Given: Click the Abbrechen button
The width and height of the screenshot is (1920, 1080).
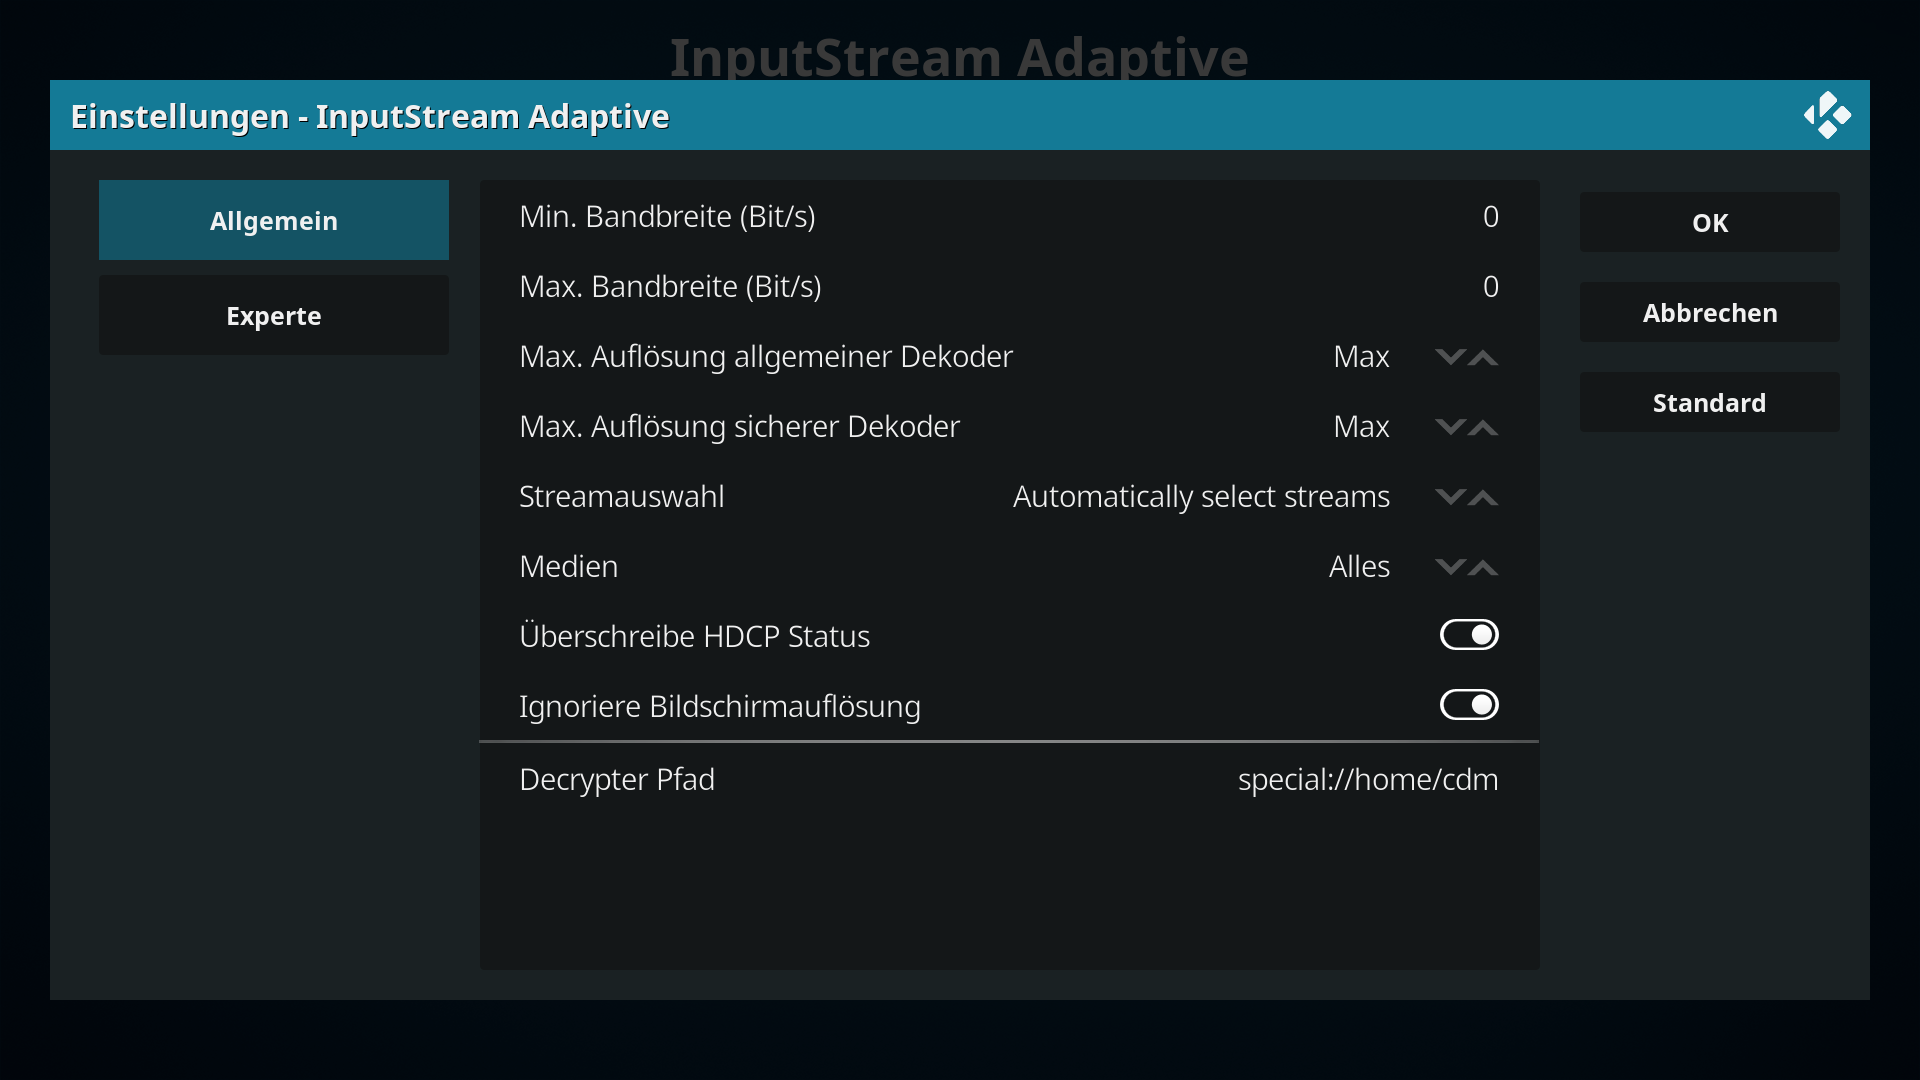Looking at the screenshot, I should pos(1710,312).
